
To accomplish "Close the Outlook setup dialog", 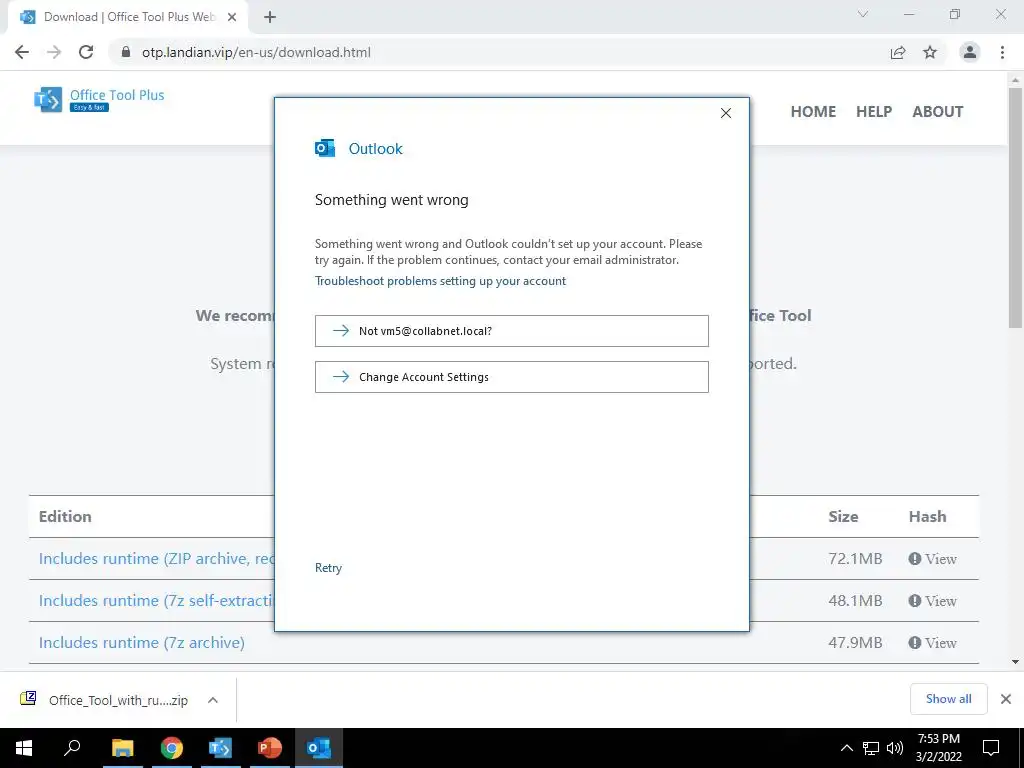I will pos(726,113).
